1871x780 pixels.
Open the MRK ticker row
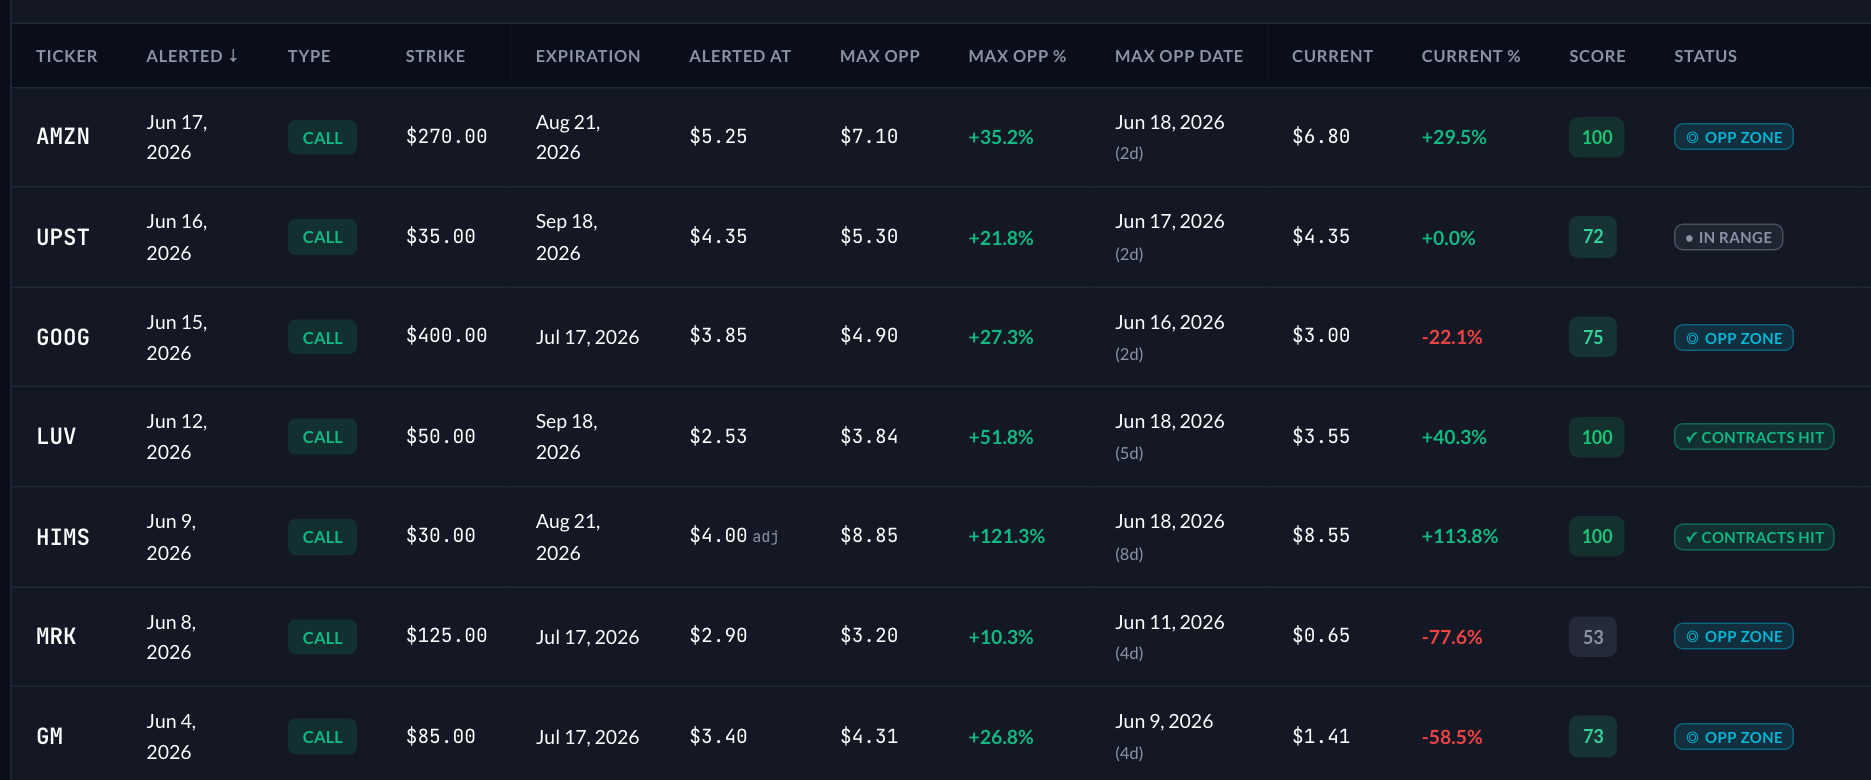pos(56,636)
